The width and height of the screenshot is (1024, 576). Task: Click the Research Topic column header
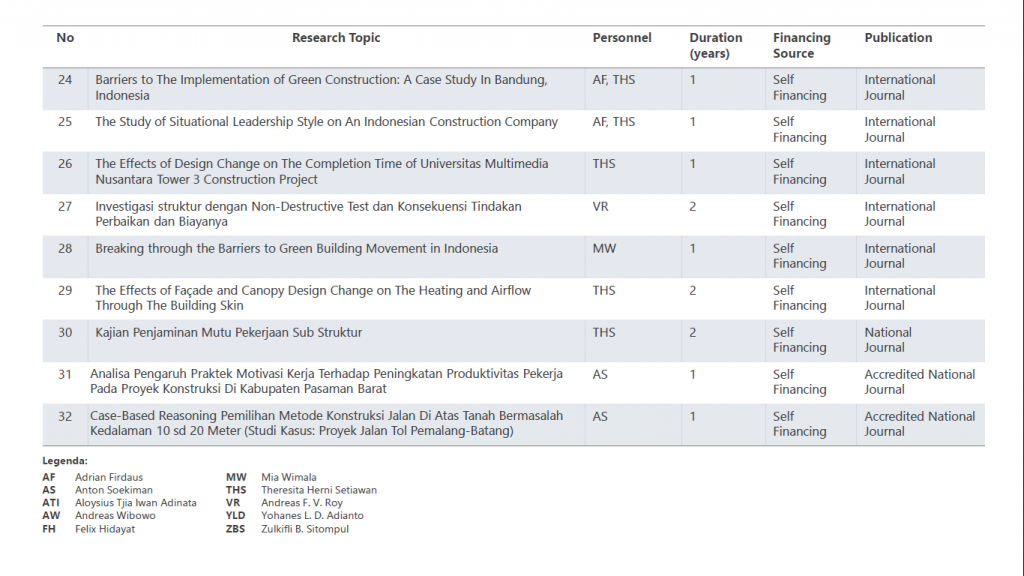coord(336,38)
